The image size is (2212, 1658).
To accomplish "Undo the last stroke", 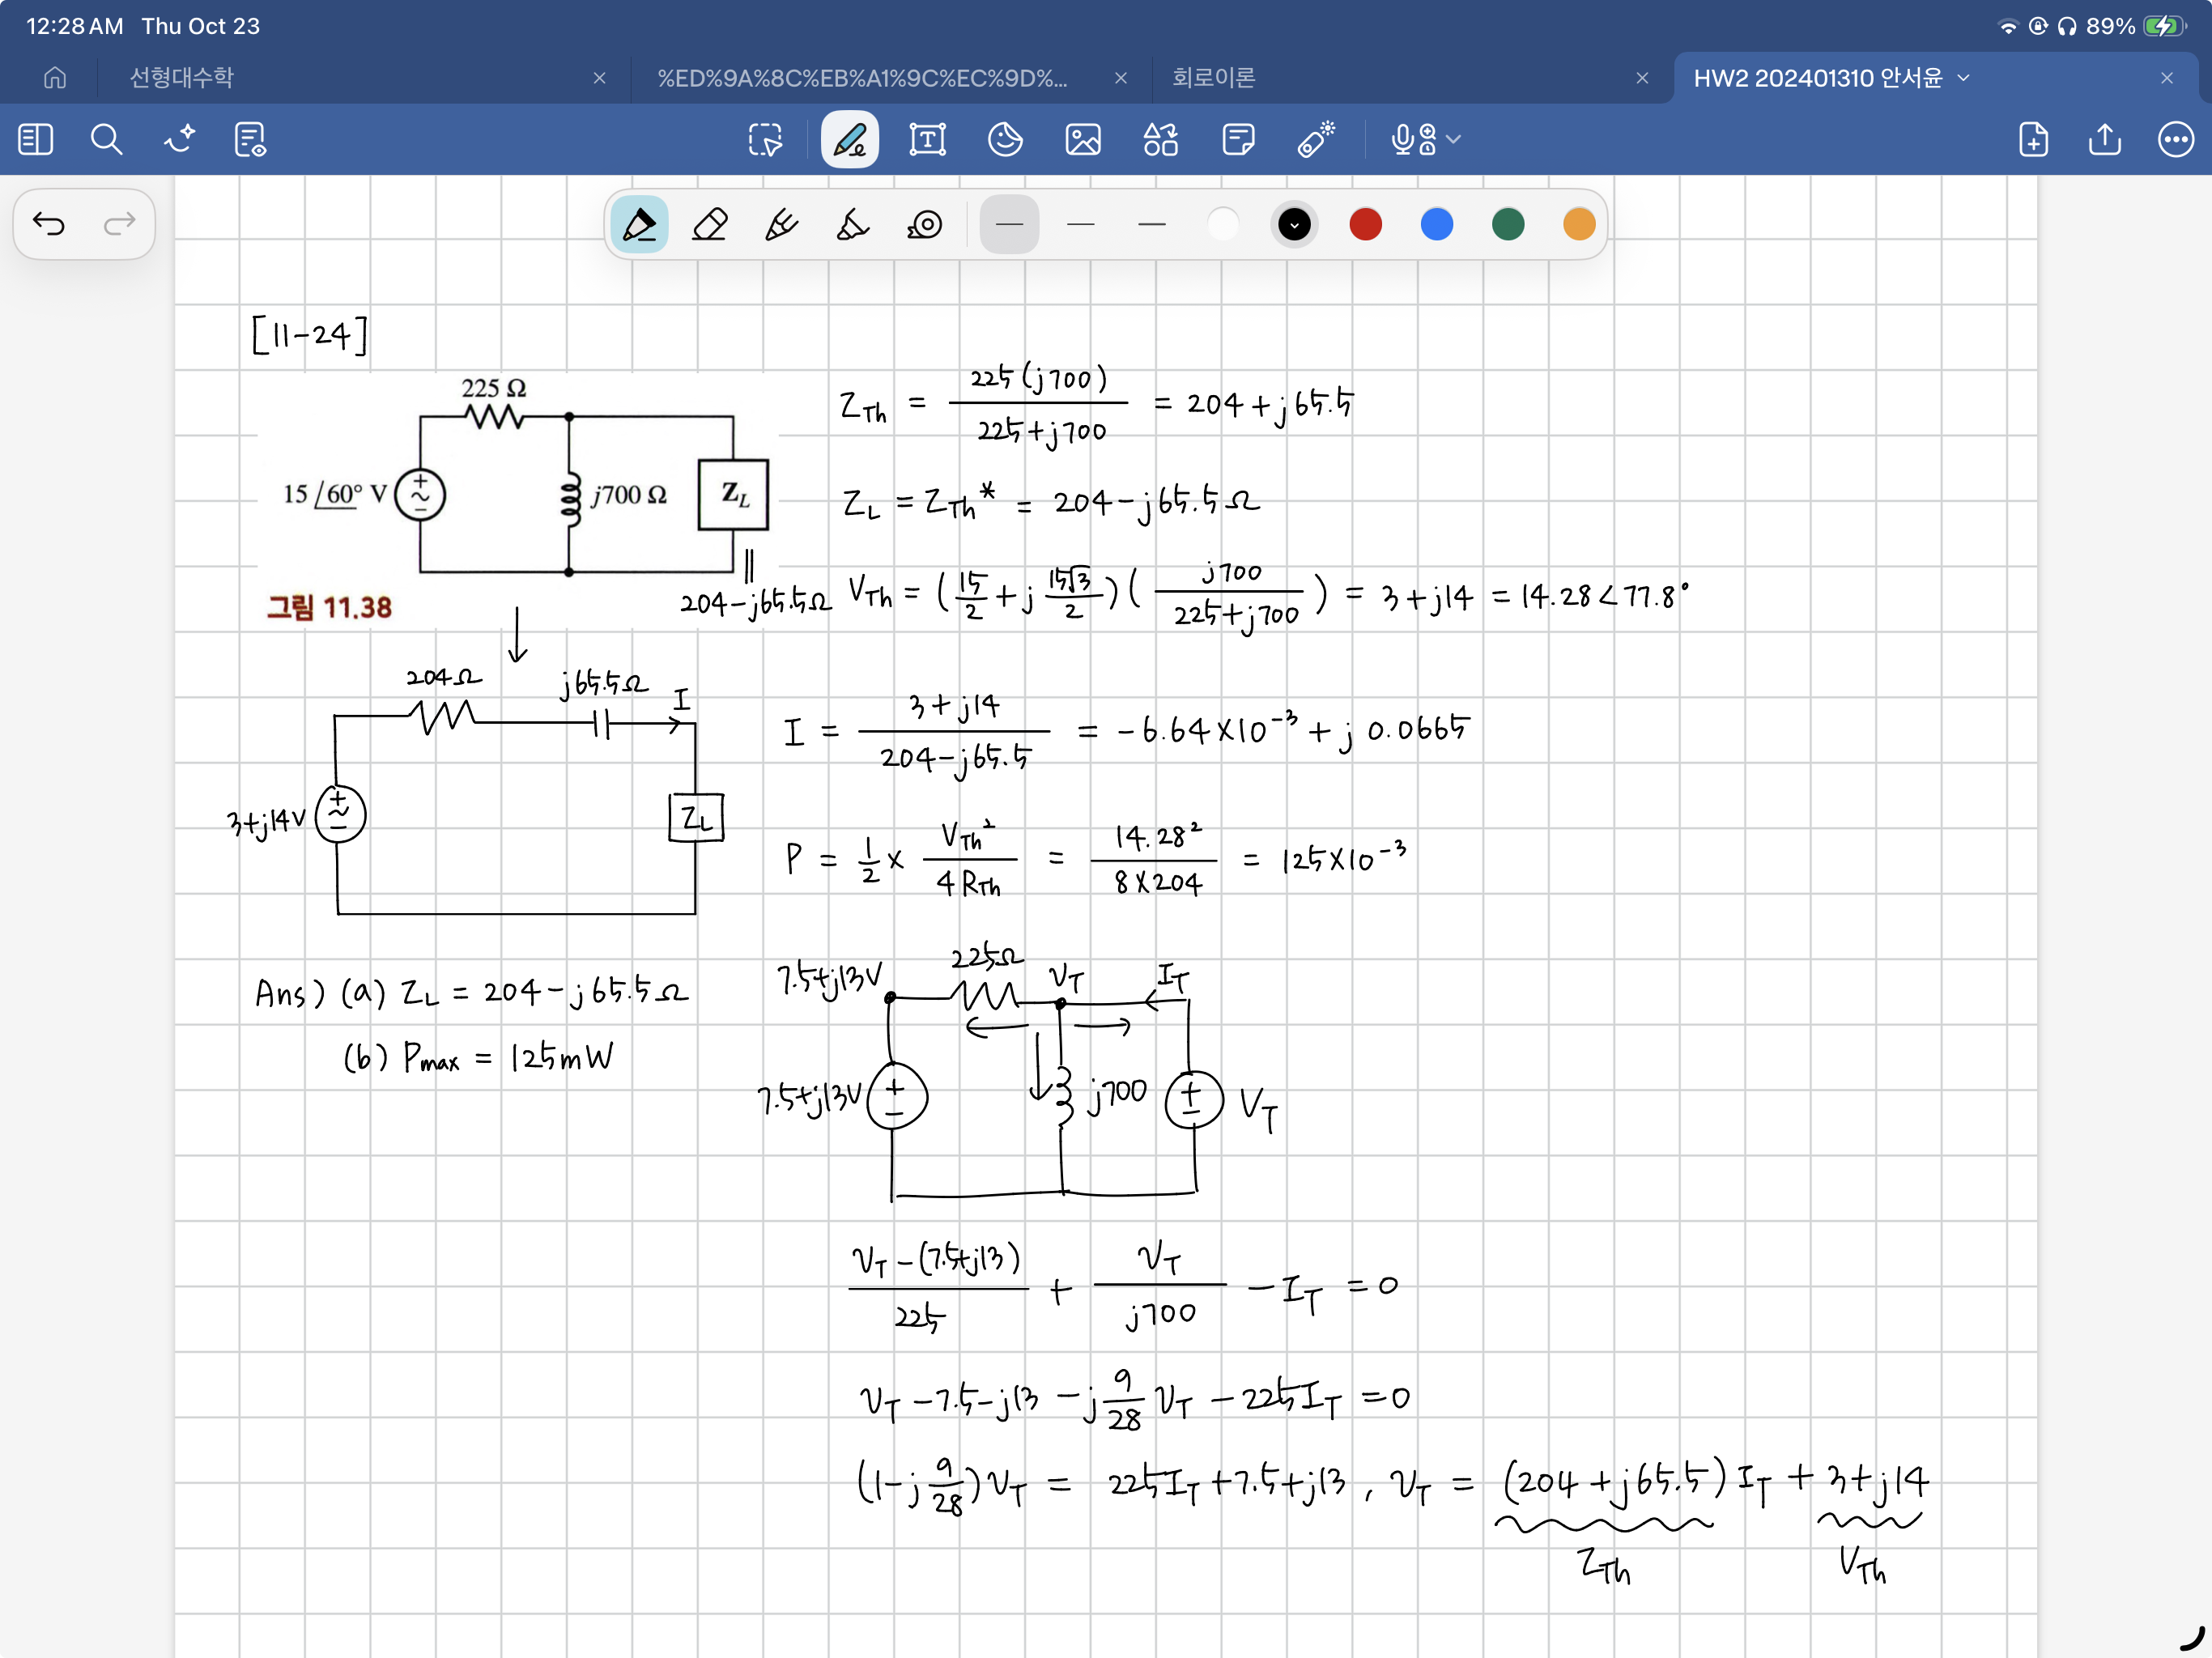I will click(48, 223).
